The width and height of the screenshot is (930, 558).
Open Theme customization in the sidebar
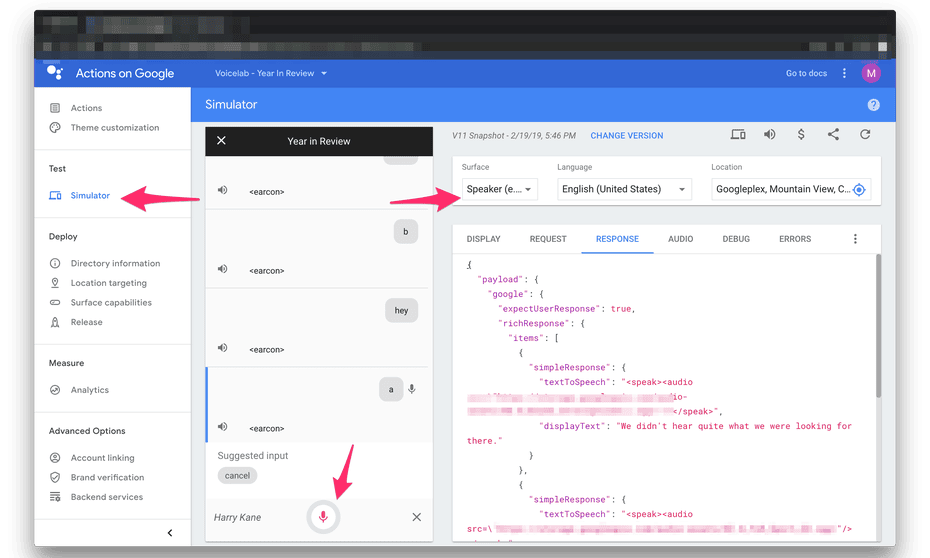115,127
